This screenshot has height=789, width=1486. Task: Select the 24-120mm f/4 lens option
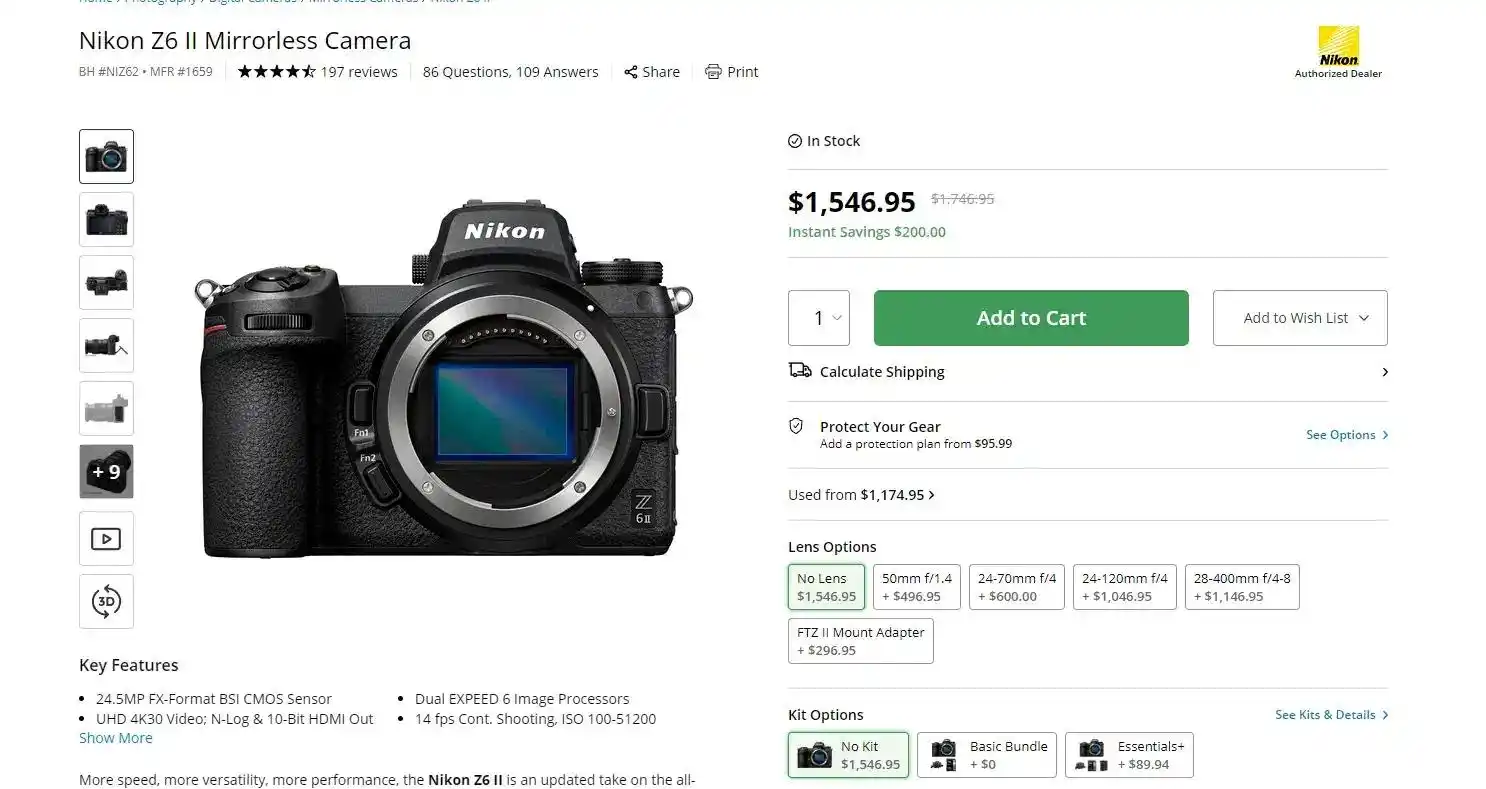pyautogui.click(x=1124, y=587)
